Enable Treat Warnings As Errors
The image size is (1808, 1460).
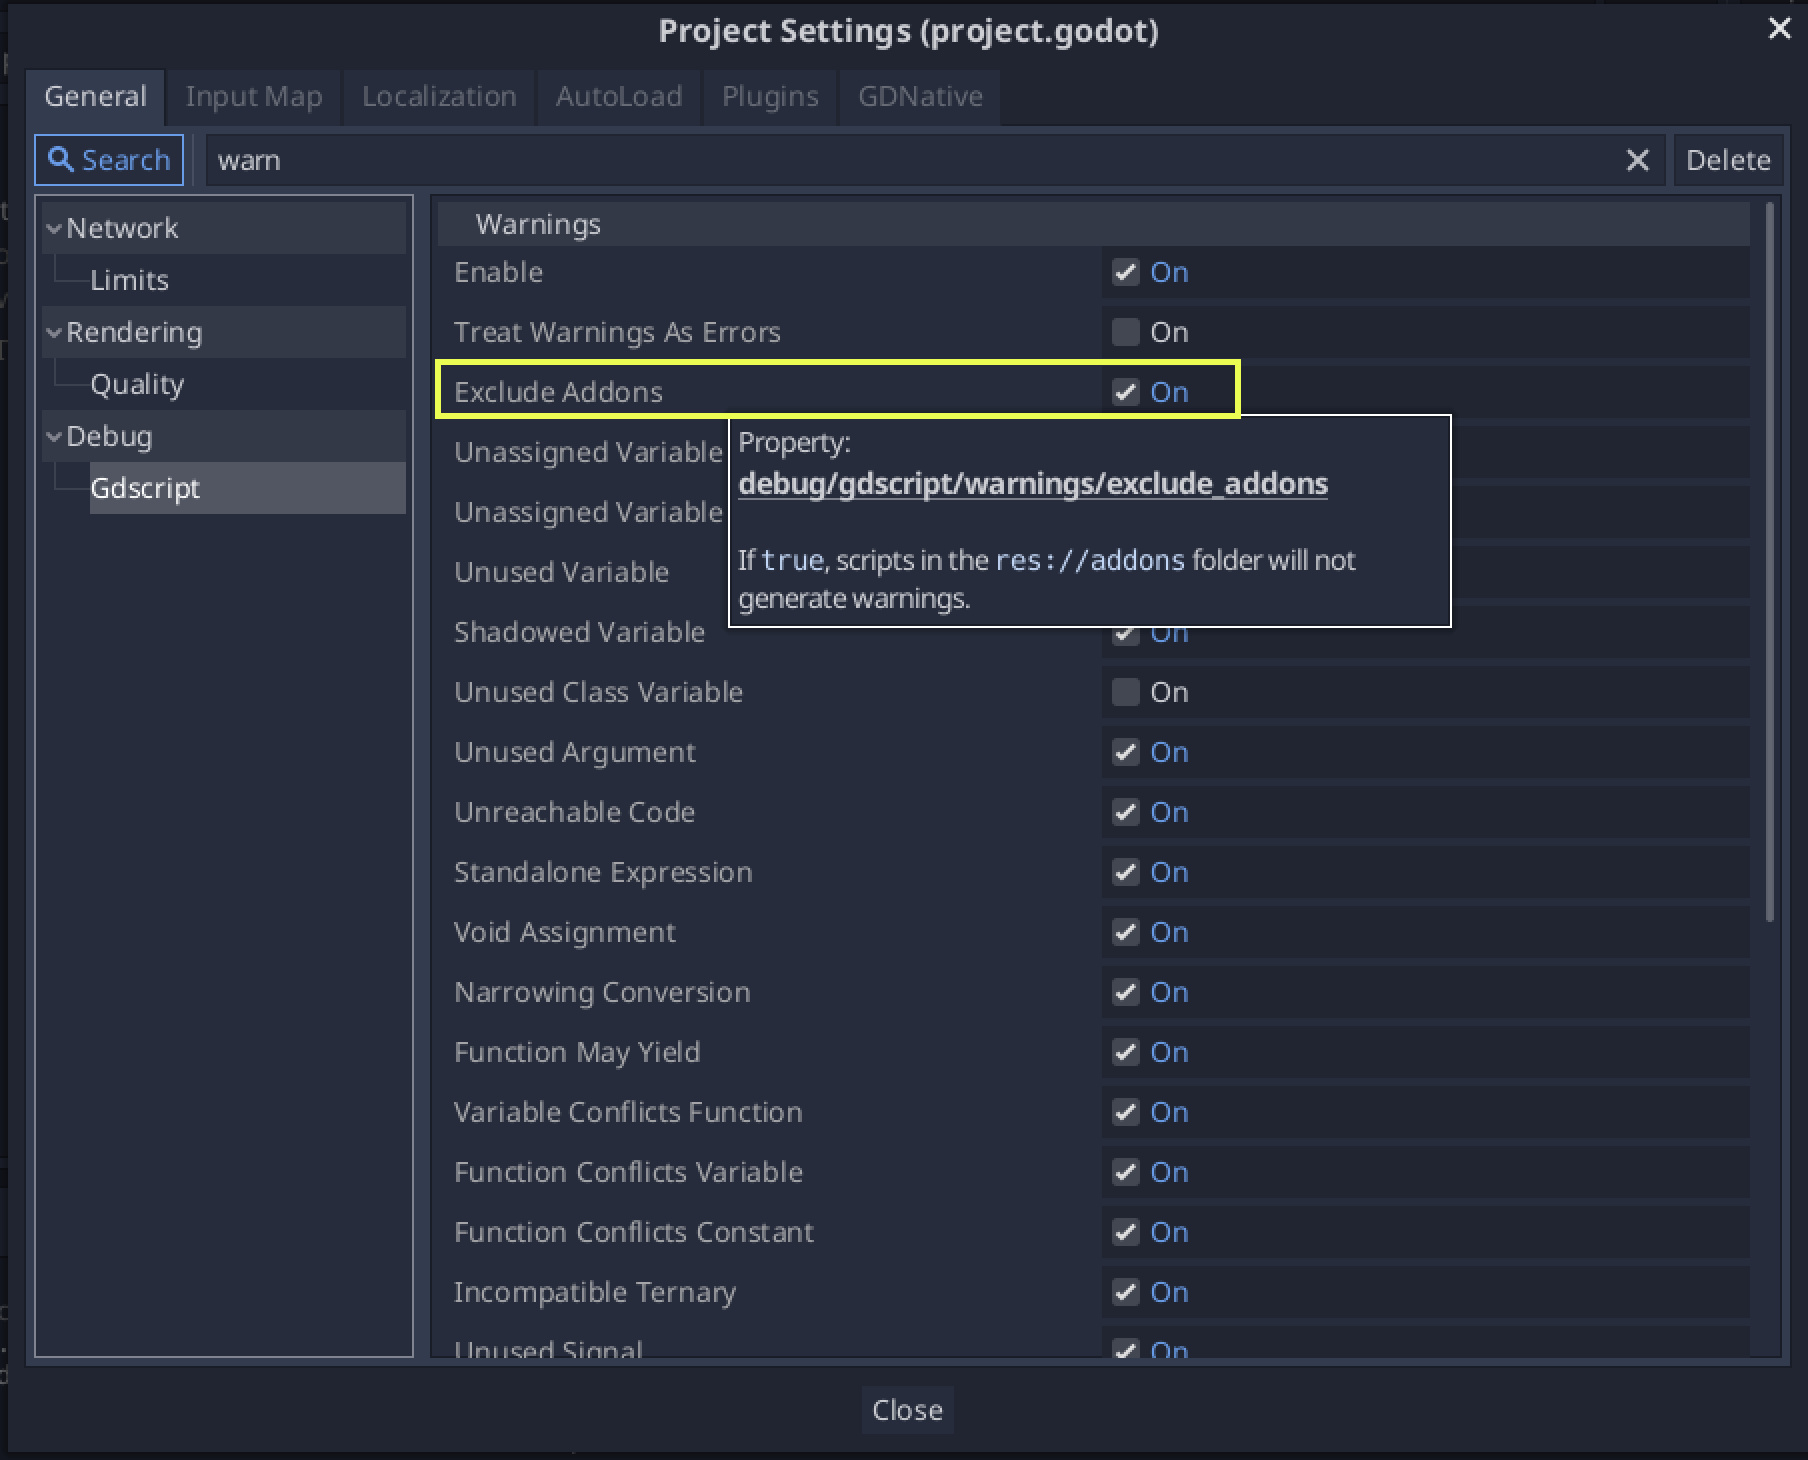click(1126, 332)
